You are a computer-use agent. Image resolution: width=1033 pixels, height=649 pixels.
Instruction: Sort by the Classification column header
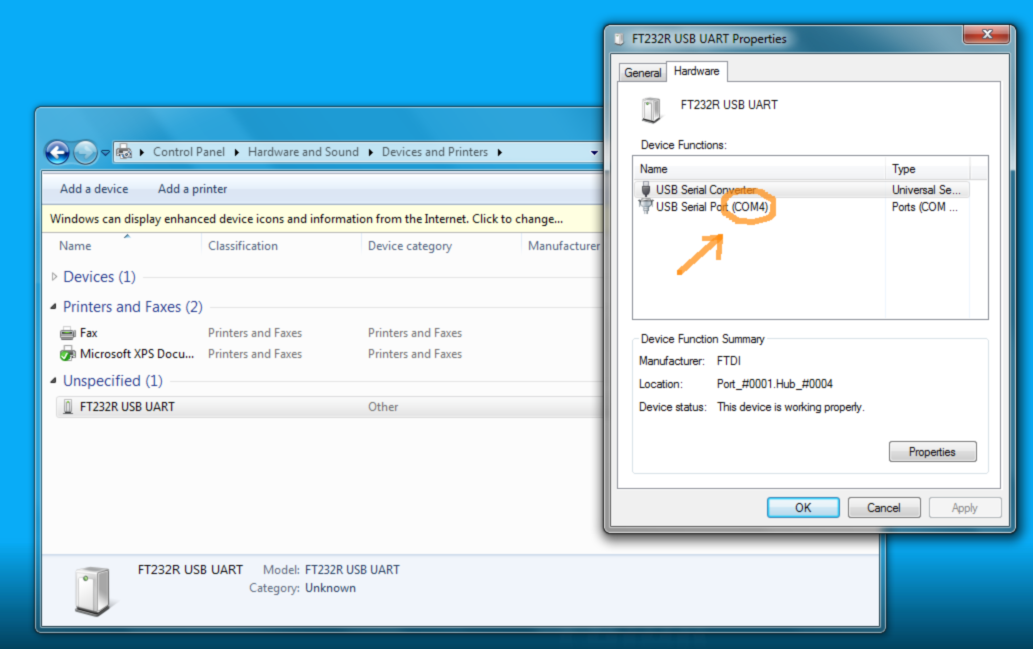click(243, 246)
